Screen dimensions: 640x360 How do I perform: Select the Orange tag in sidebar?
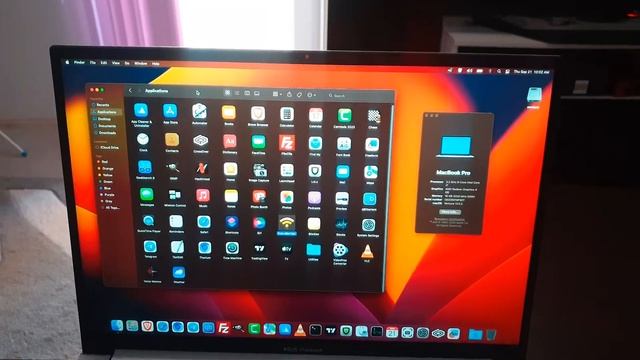click(x=107, y=168)
